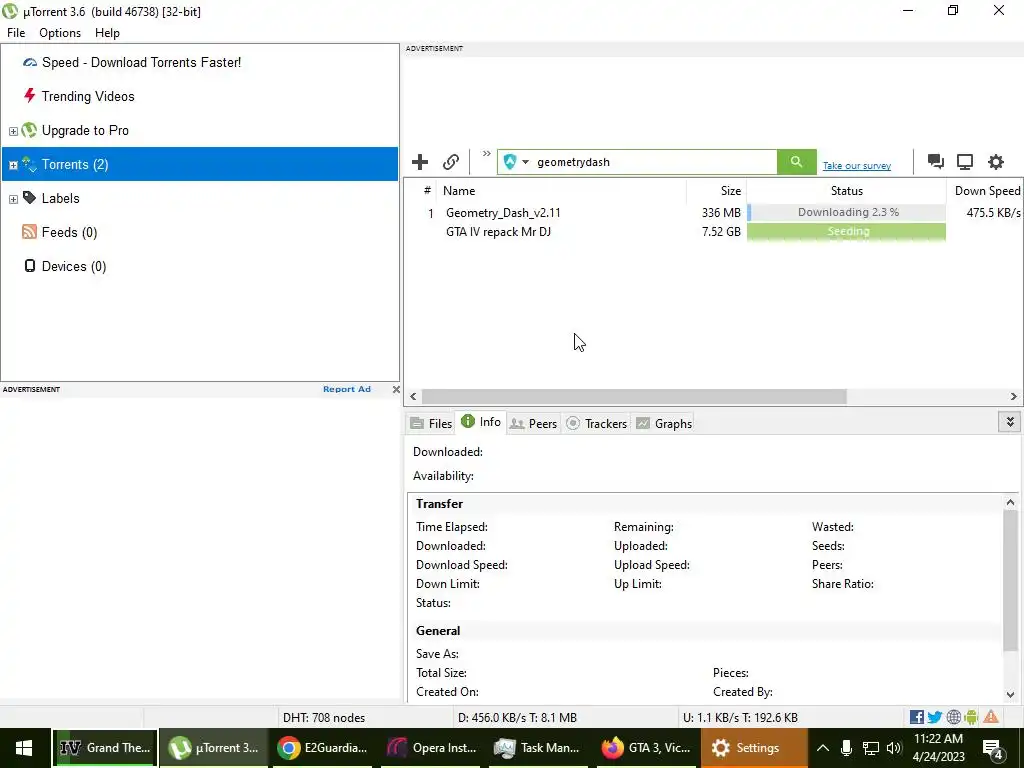Select Speed - Download Torrents Faster! item

tap(141, 63)
